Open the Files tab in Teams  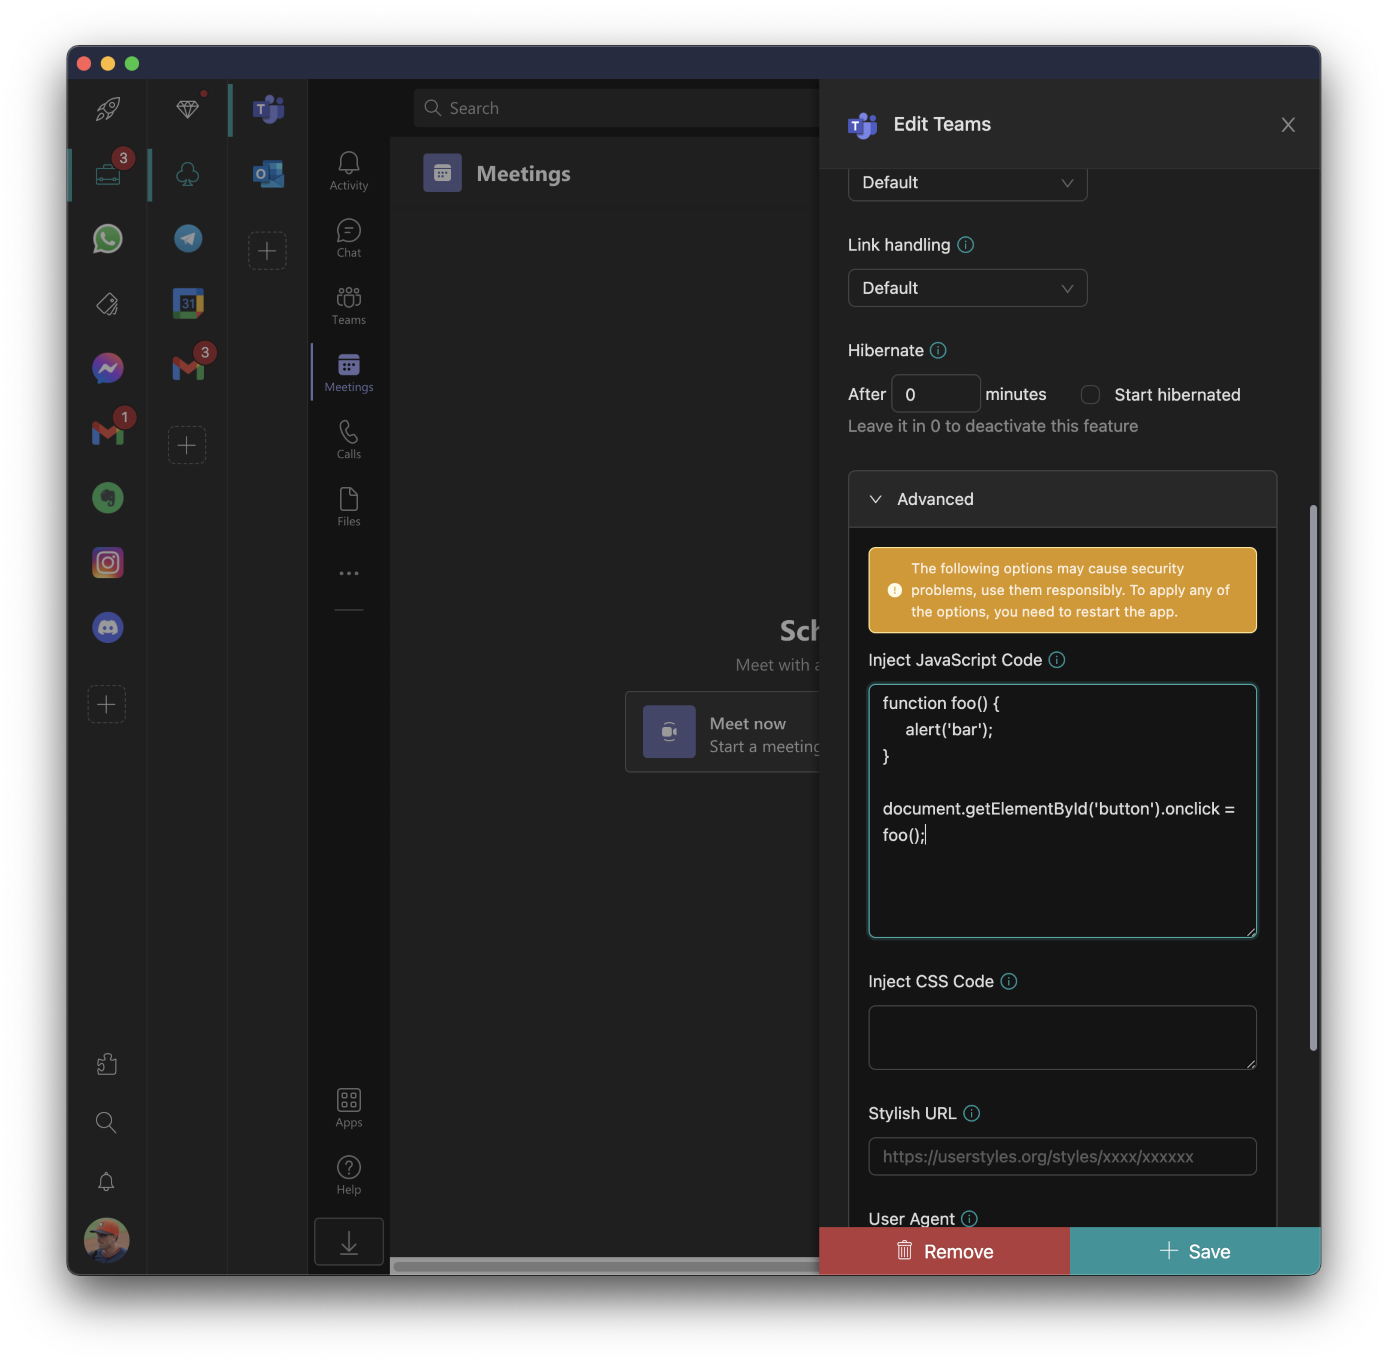pyautogui.click(x=349, y=506)
